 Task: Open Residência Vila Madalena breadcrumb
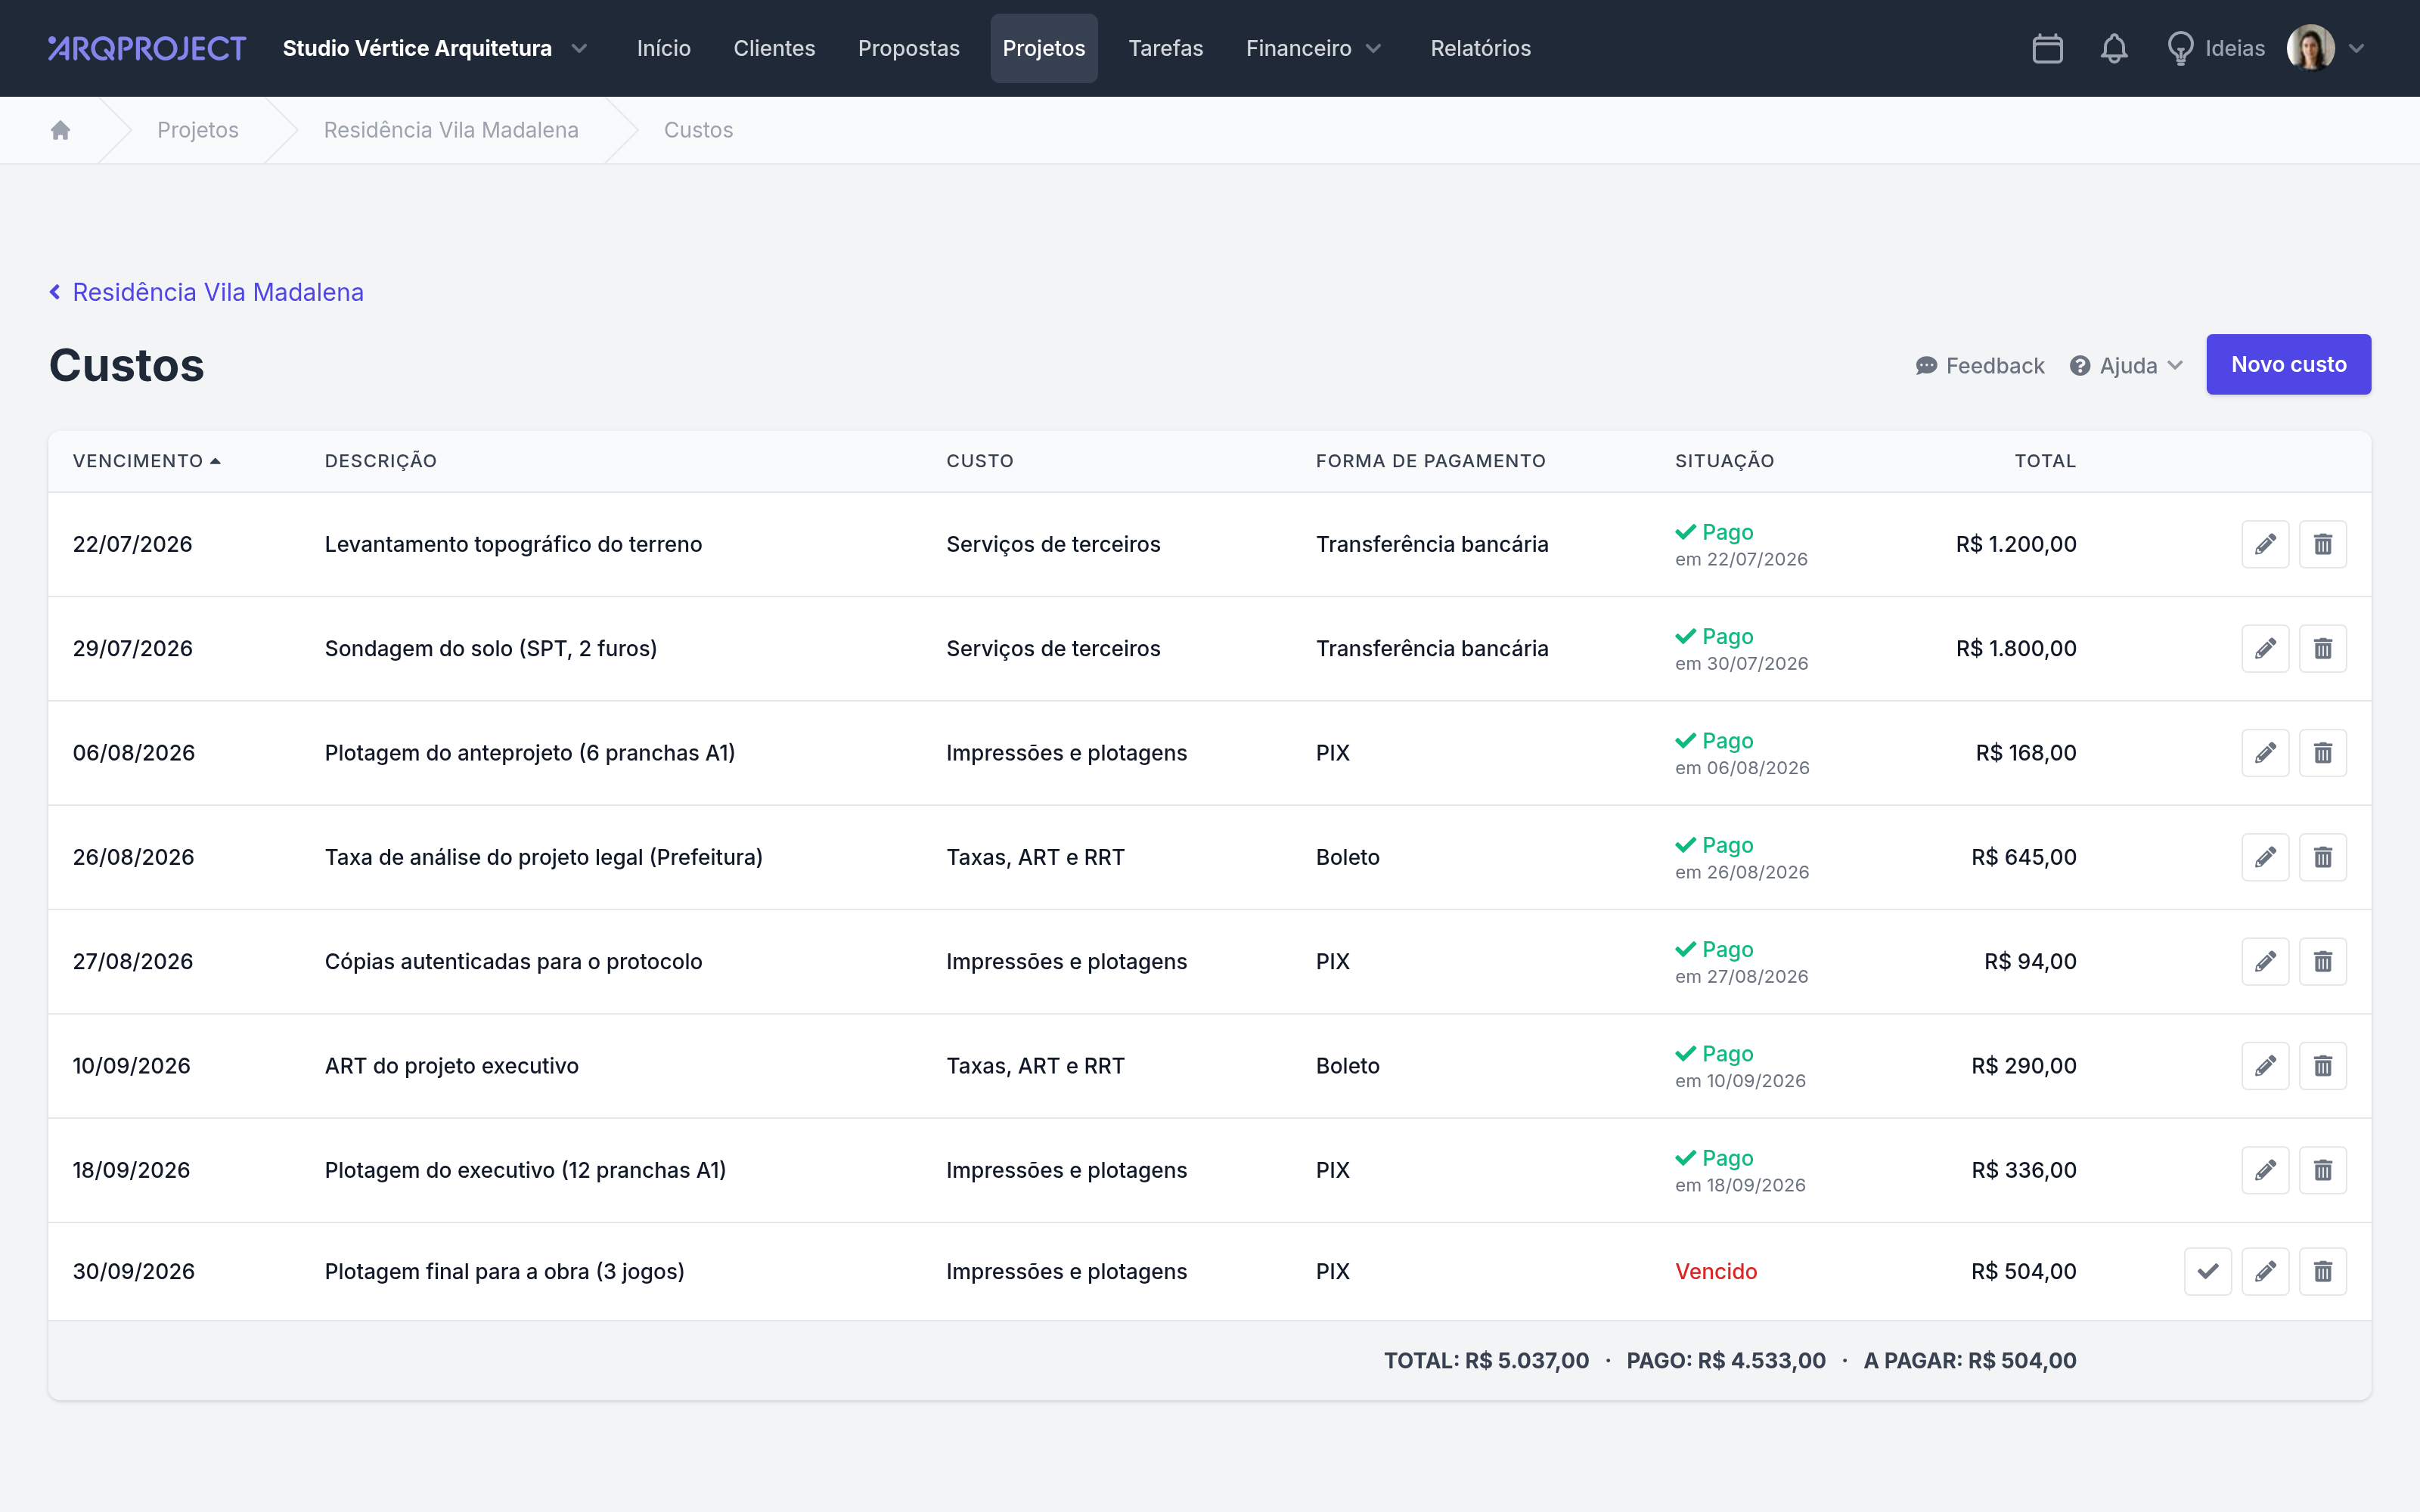tap(451, 130)
